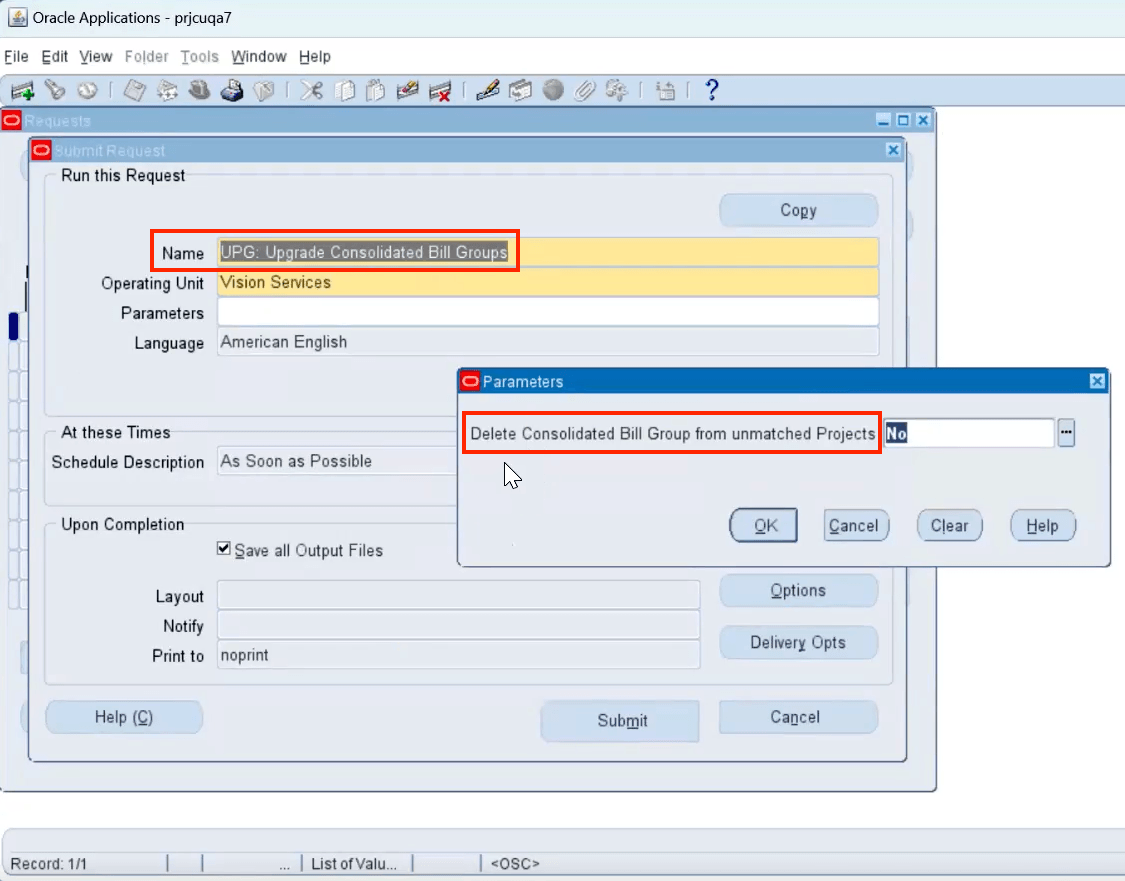The image size is (1125, 881).
Task: Click the Find flashlight toolbar icon
Action: [55, 90]
